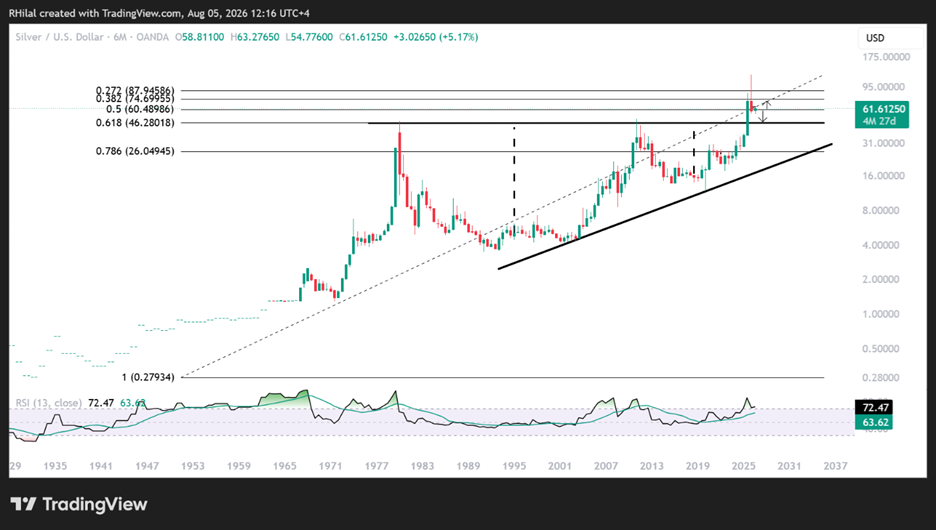Click the 1947 time axis label
The image size is (936, 530).
point(147,466)
